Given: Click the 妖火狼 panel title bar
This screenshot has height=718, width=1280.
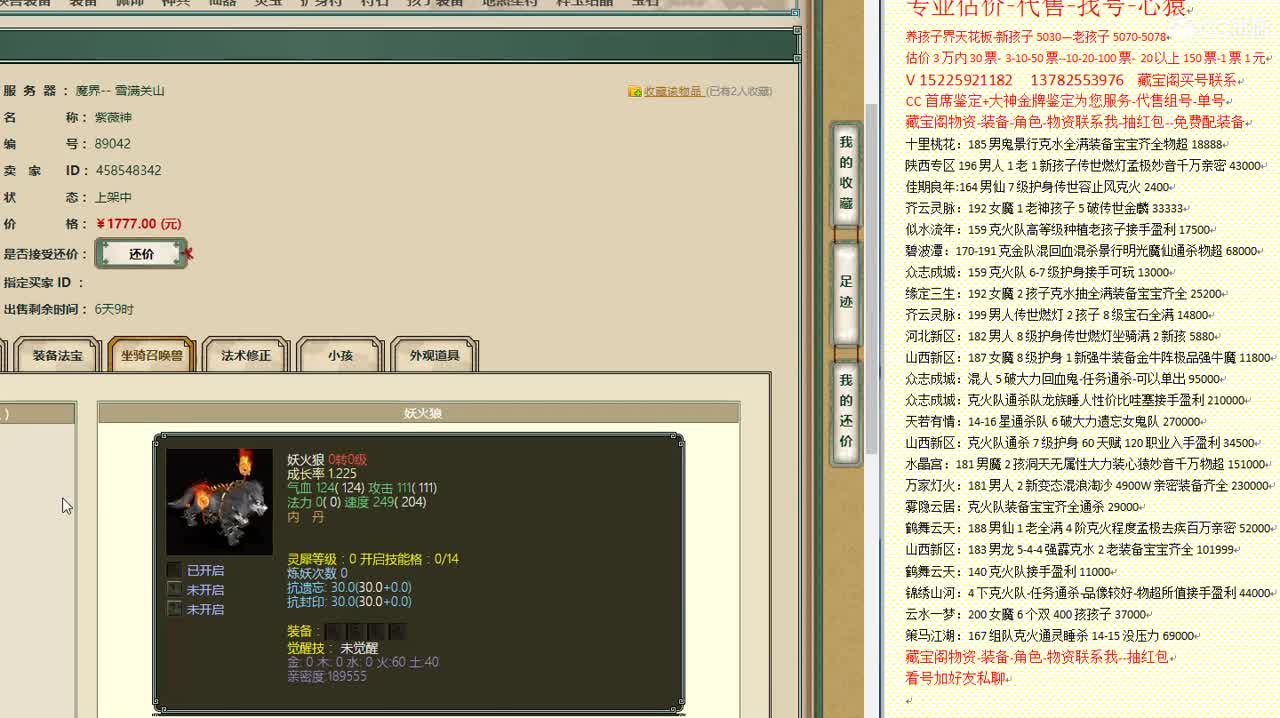Looking at the screenshot, I should (x=419, y=413).
